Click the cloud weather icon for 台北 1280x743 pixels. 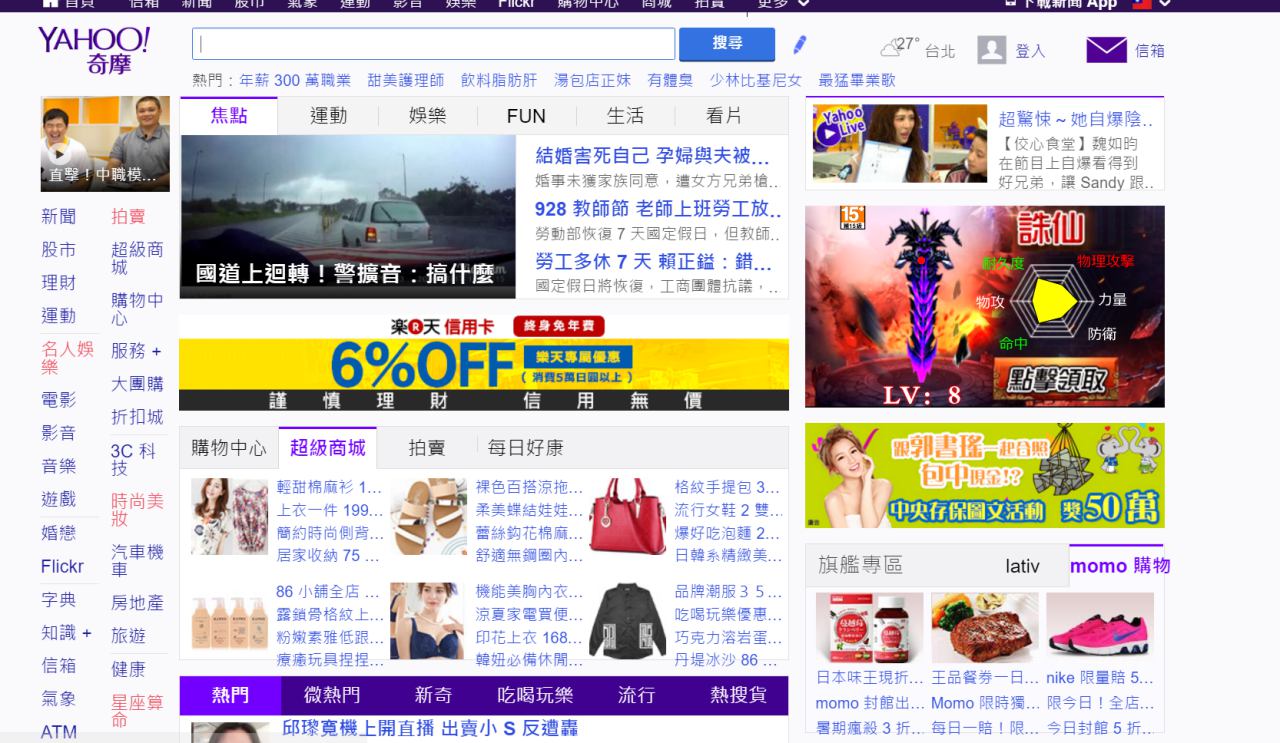(891, 48)
